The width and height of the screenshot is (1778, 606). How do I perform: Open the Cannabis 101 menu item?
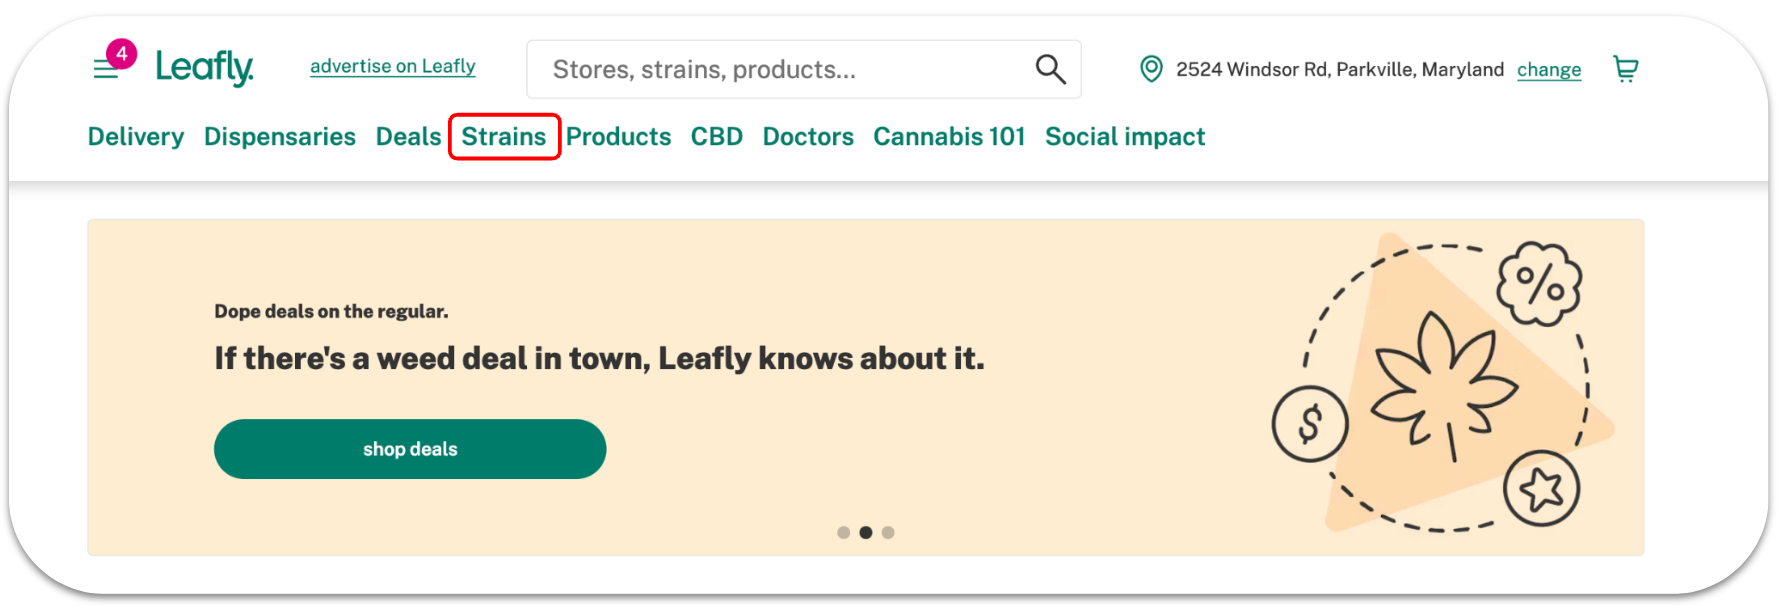[949, 136]
